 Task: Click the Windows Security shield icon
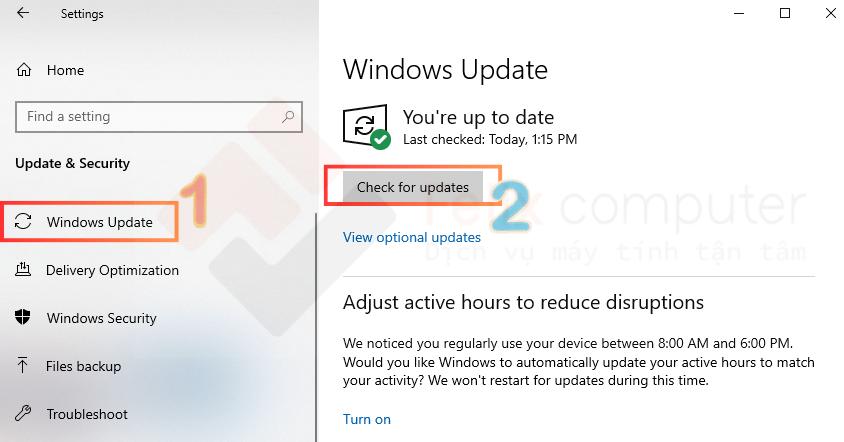pyautogui.click(x=23, y=317)
